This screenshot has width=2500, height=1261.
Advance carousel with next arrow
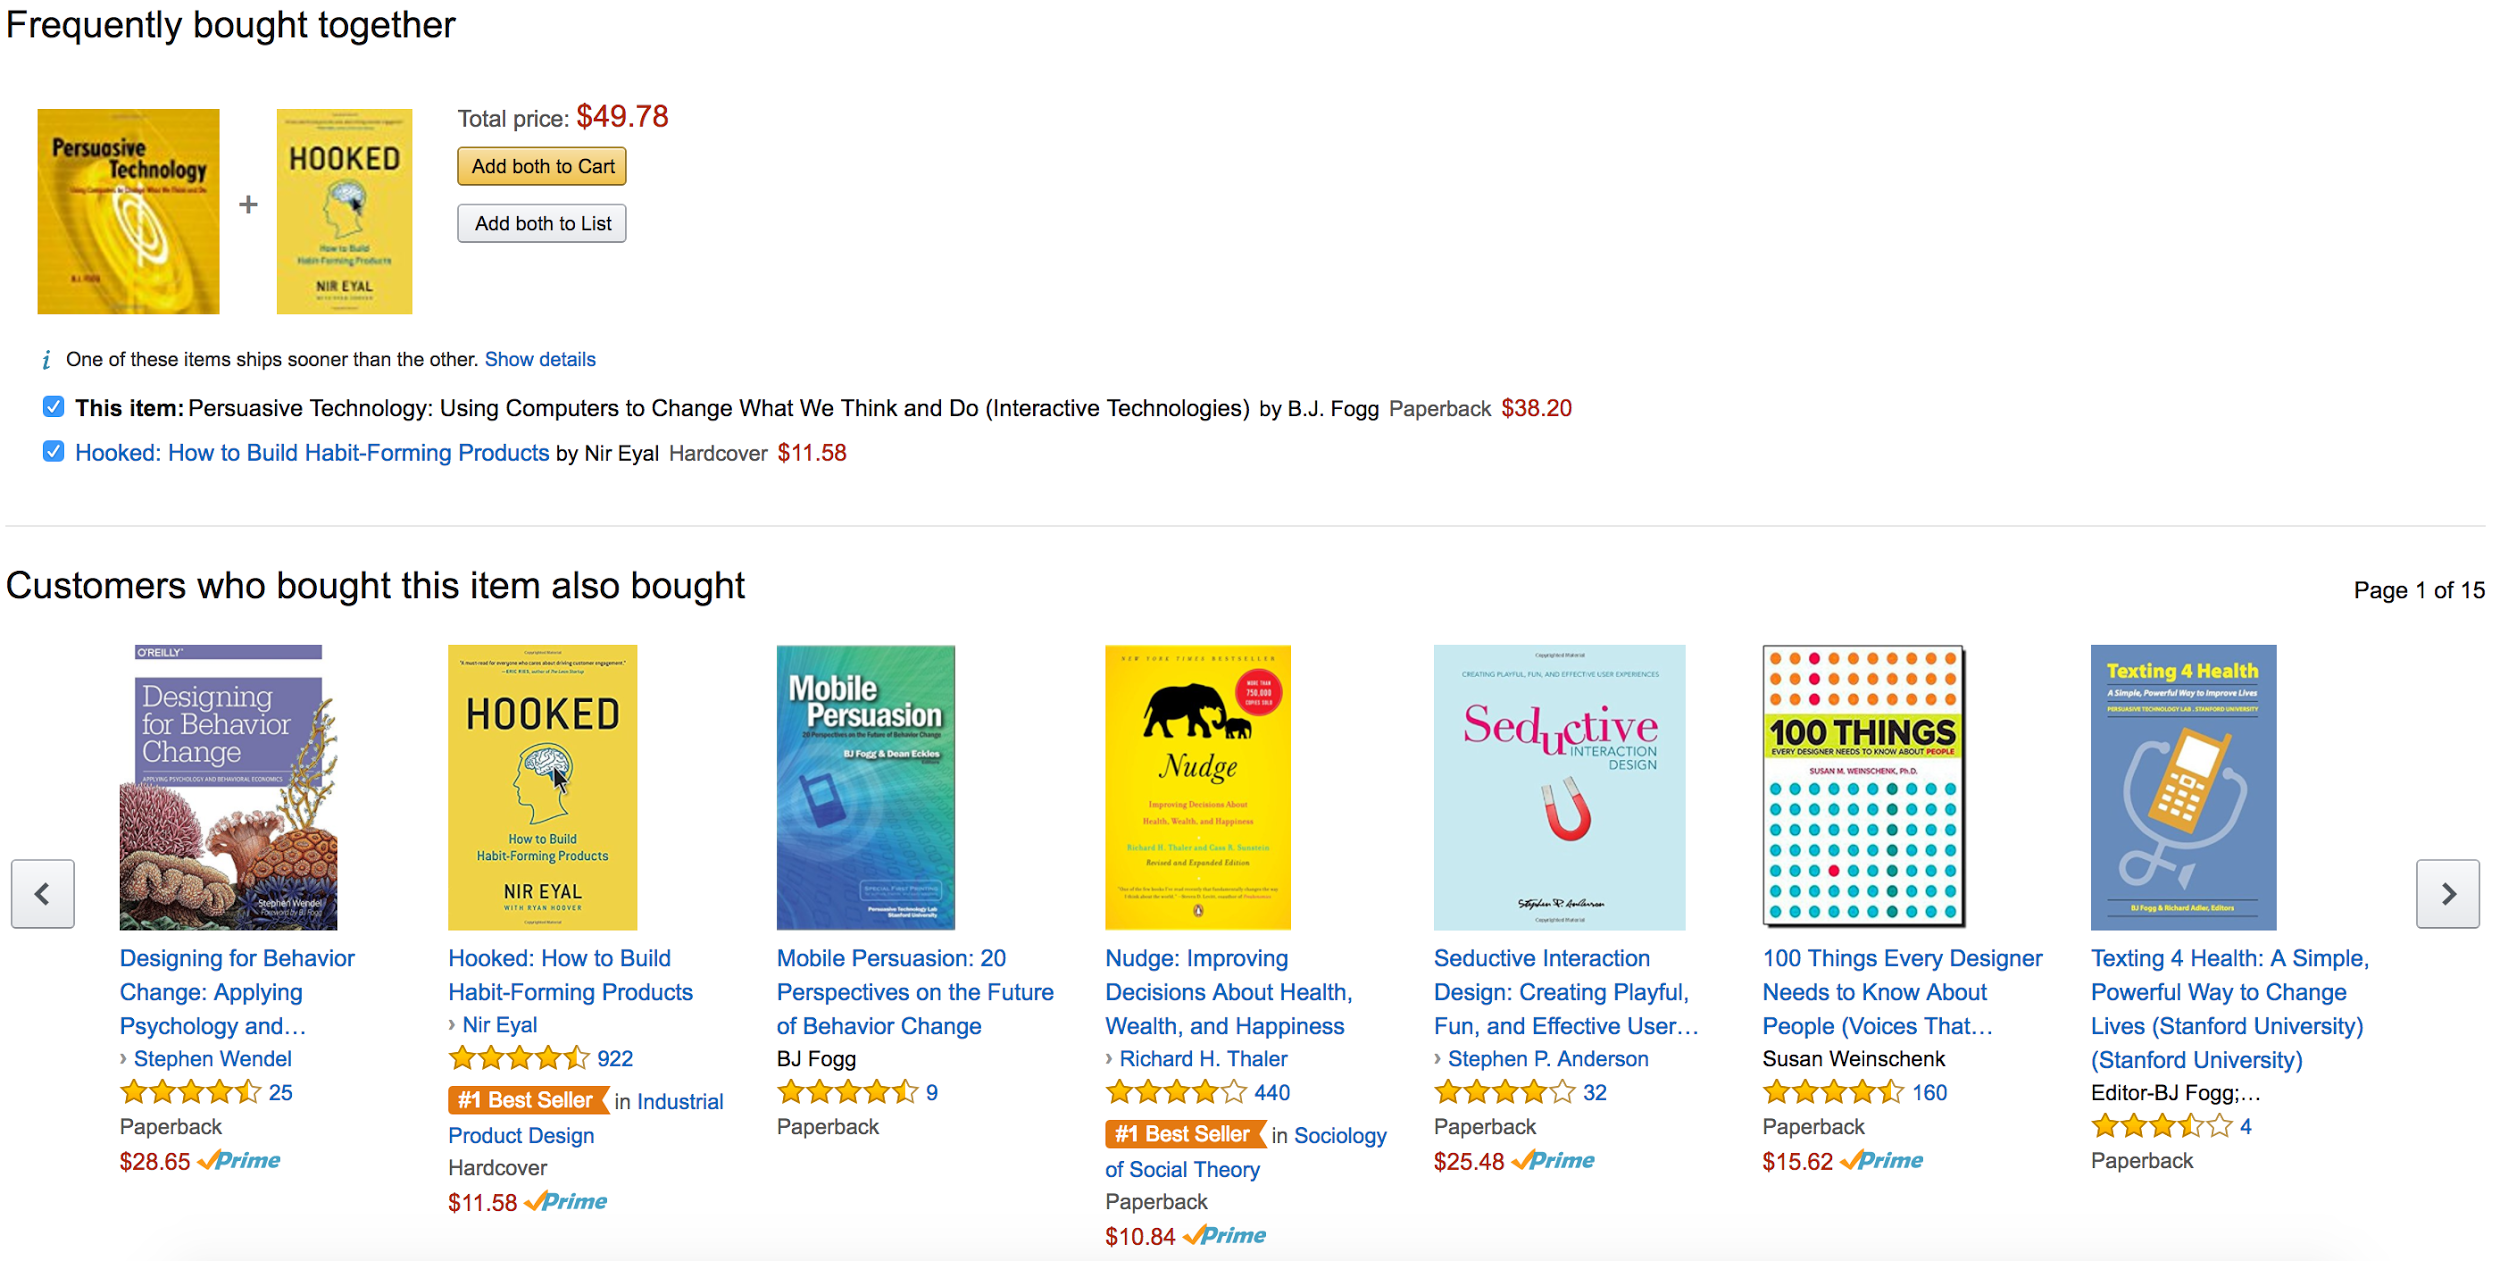pos(2447,893)
